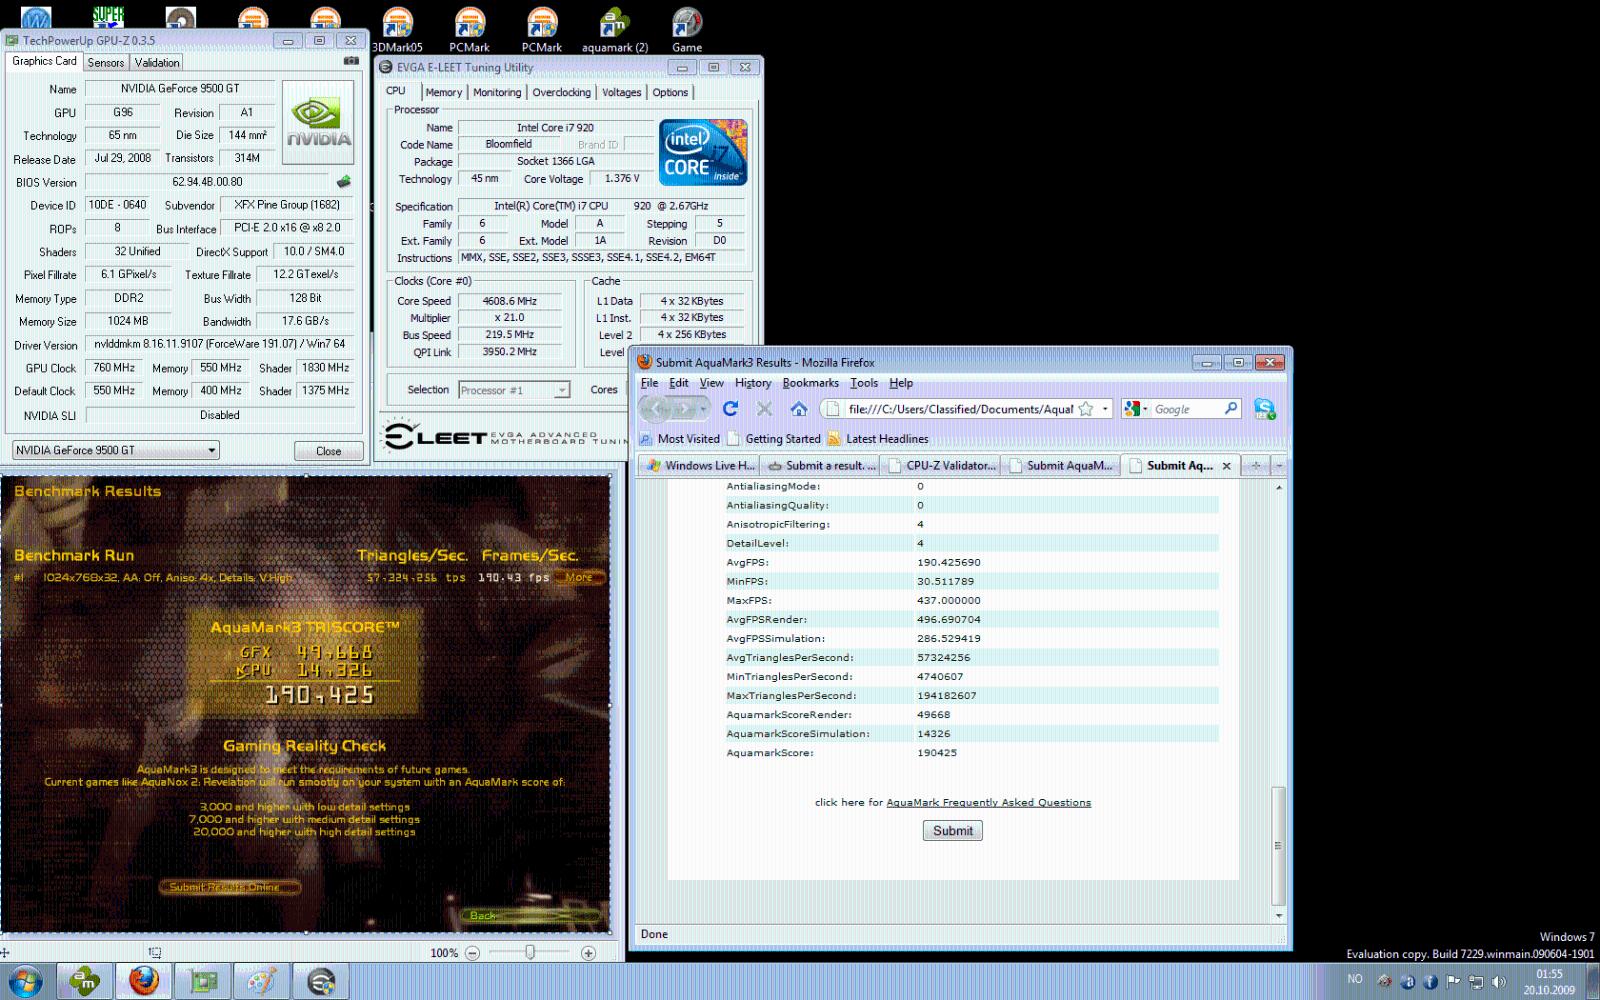Reload the page in Firefox
1600x1000 pixels.
pos(730,408)
